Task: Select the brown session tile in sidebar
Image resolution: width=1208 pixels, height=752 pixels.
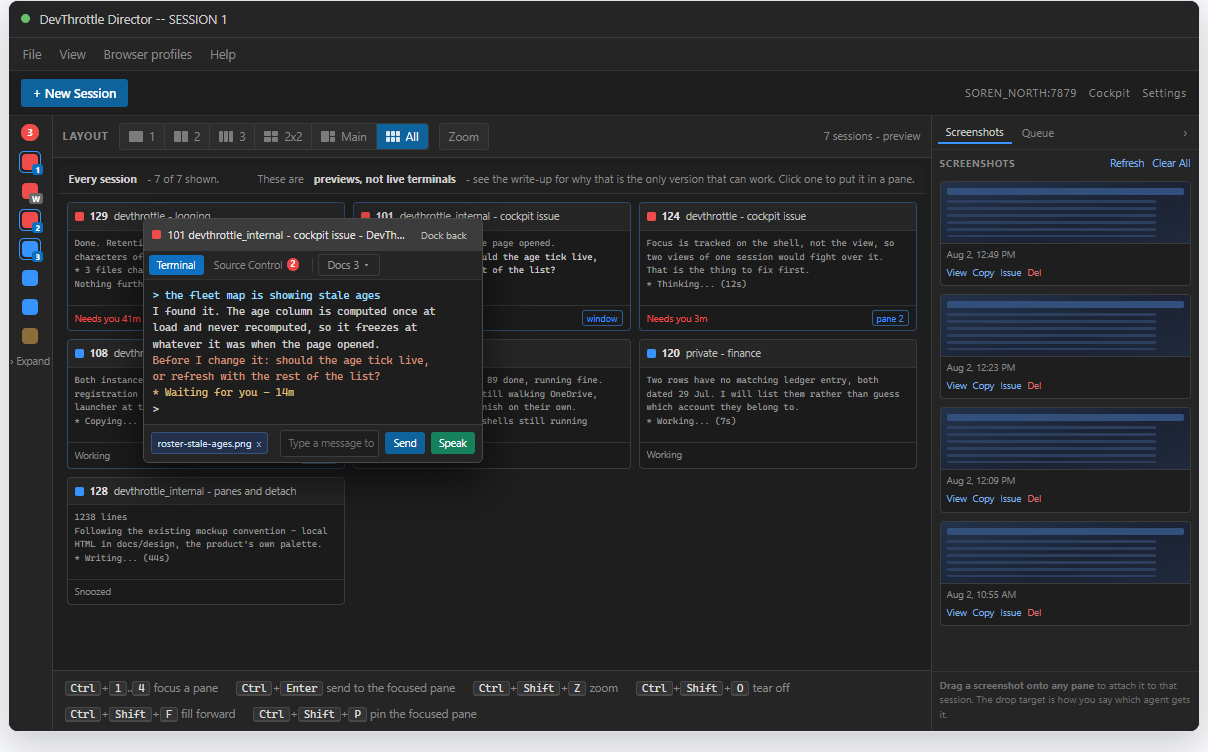Action: pyautogui.click(x=30, y=336)
